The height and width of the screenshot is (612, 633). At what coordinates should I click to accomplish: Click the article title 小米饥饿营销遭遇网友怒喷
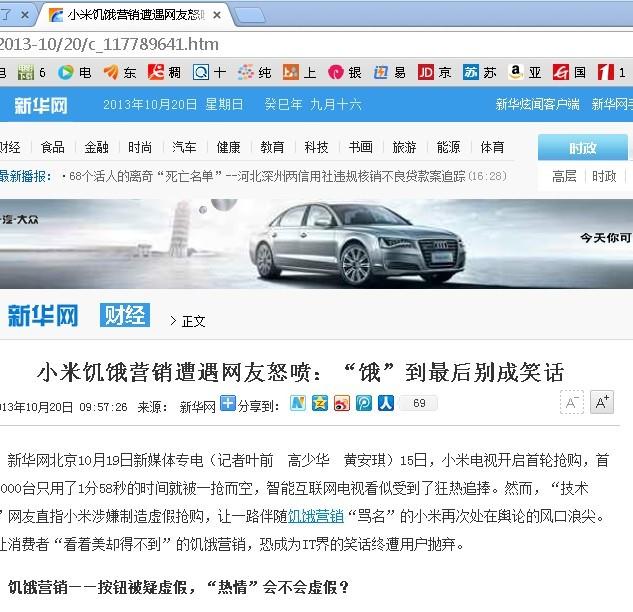tap(300, 372)
